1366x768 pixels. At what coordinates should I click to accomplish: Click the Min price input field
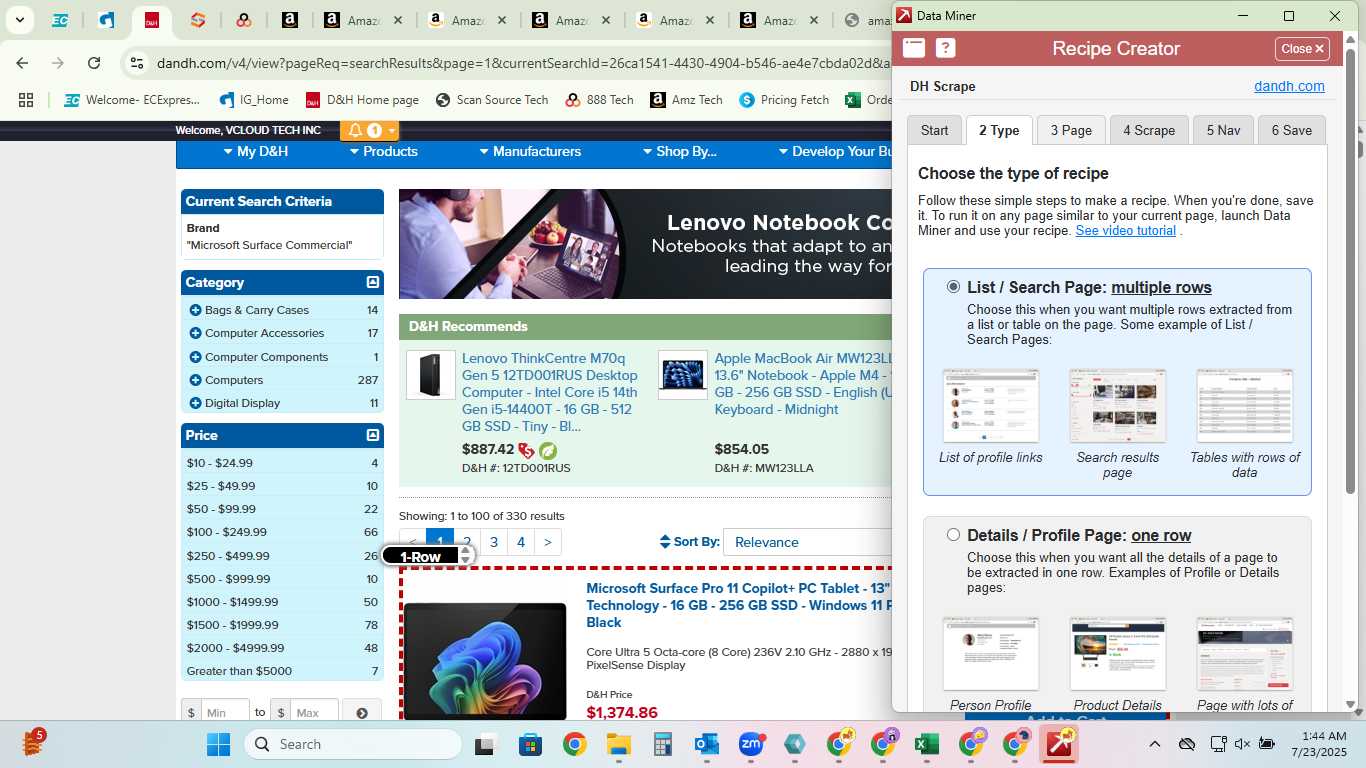click(x=225, y=712)
